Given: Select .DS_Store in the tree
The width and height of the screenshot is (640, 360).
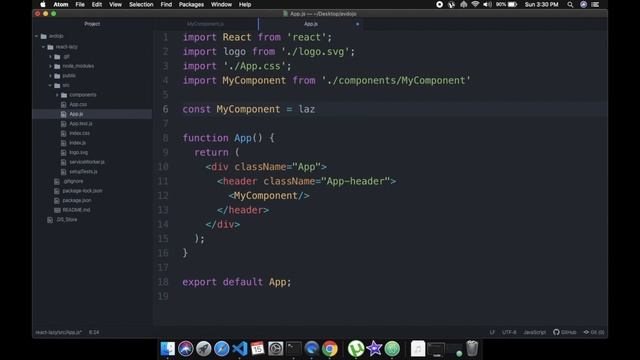Looking at the screenshot, I should [x=67, y=220].
